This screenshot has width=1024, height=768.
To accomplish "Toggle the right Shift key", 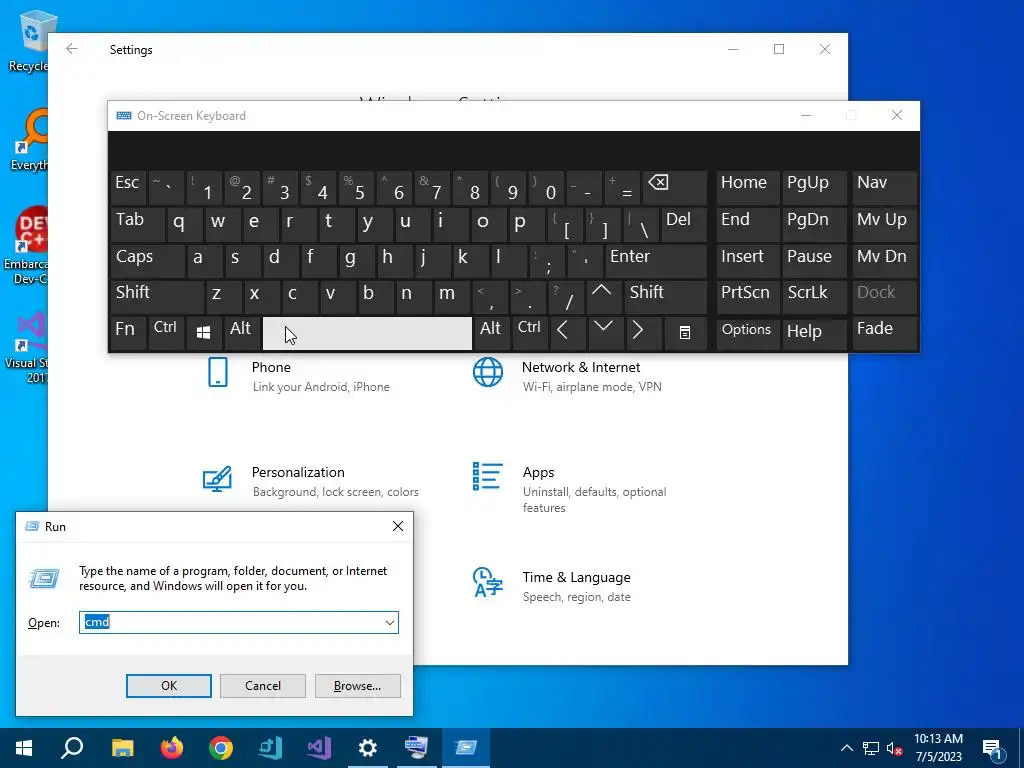I will click(x=665, y=297).
